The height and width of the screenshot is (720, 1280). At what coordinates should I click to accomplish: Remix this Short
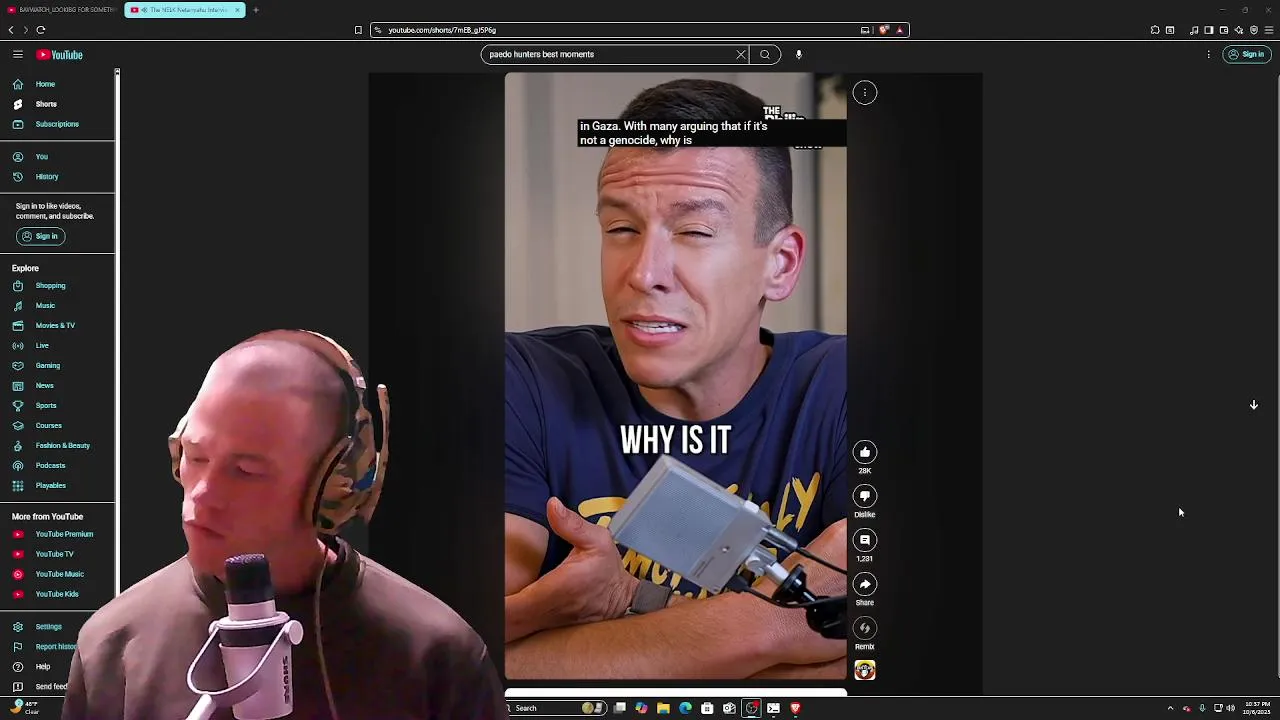(865, 628)
